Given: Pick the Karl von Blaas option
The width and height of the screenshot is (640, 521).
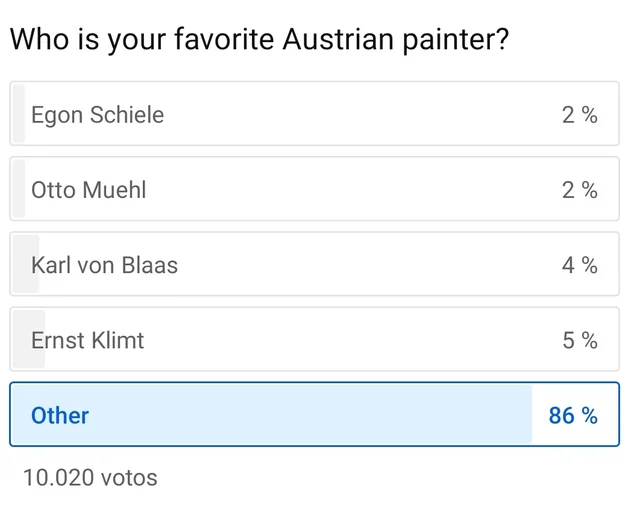Looking at the screenshot, I should (104, 265).
